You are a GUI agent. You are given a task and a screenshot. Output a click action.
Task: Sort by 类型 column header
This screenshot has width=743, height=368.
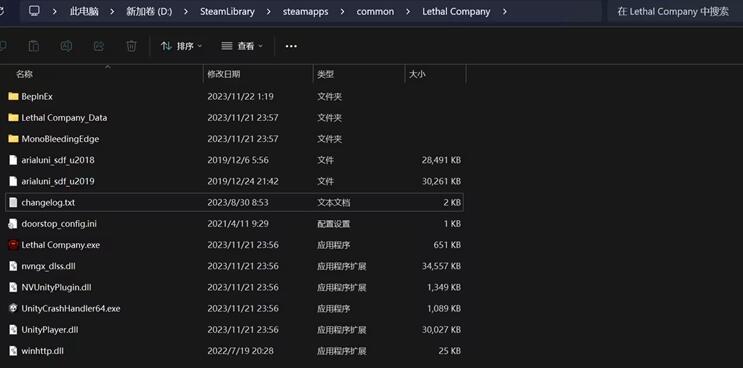pyautogui.click(x=326, y=74)
